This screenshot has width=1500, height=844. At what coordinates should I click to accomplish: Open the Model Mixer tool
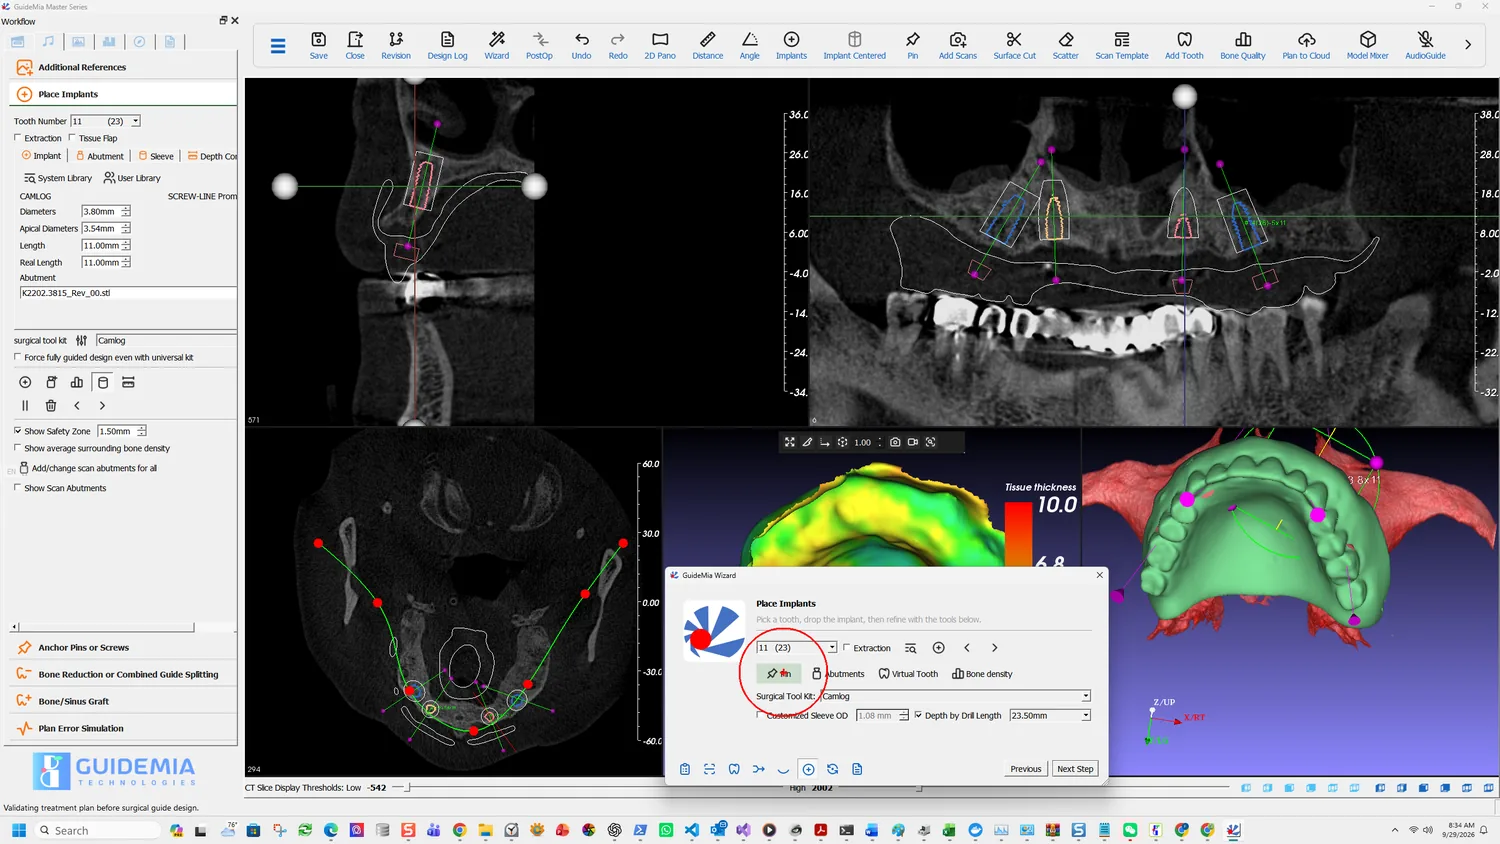(x=1368, y=45)
